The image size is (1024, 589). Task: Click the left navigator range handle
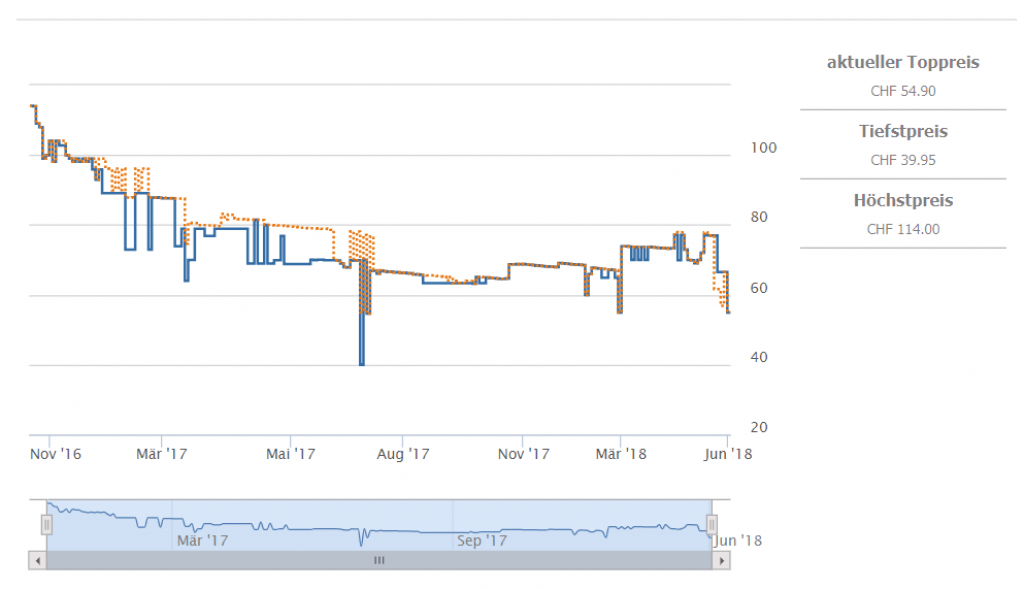(46, 524)
